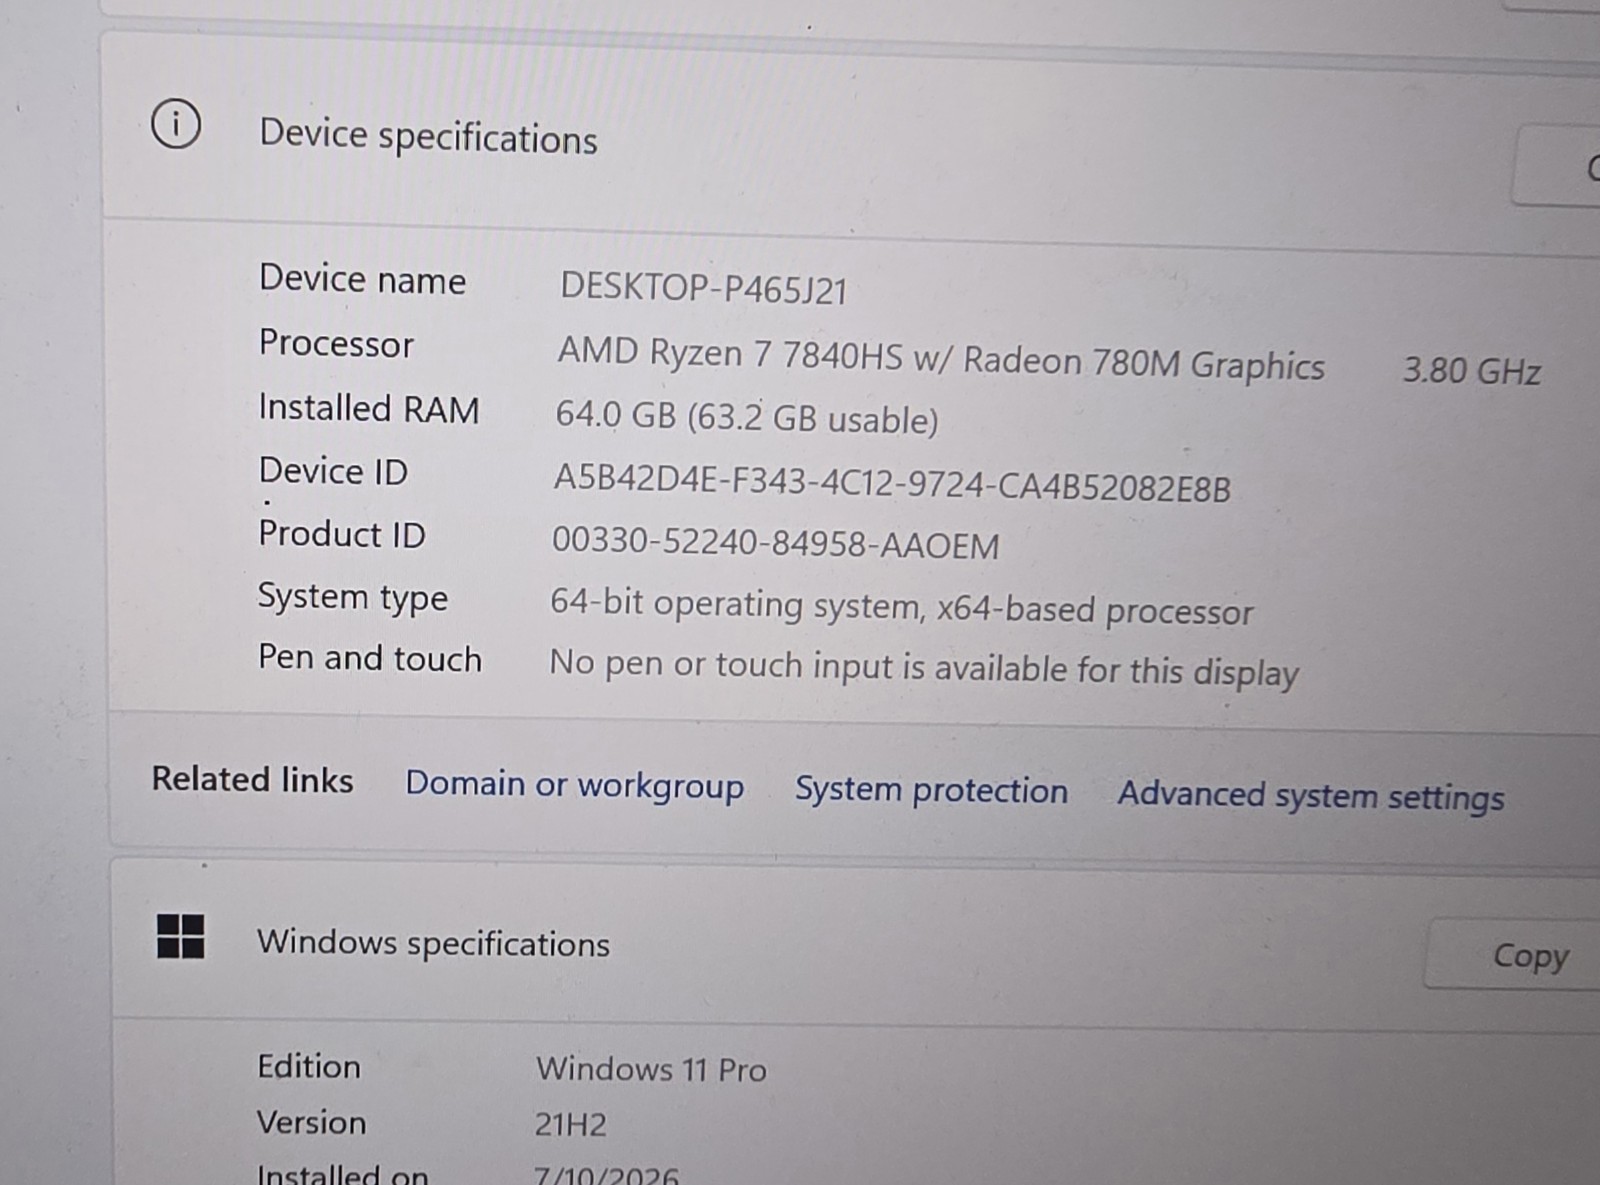This screenshot has height=1185, width=1600.
Task: Click the Pen and touch label
Action: tap(370, 658)
